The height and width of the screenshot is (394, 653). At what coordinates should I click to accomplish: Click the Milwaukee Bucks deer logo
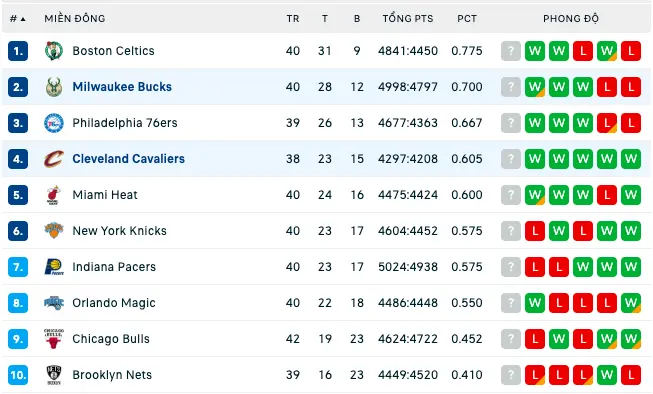pos(54,87)
